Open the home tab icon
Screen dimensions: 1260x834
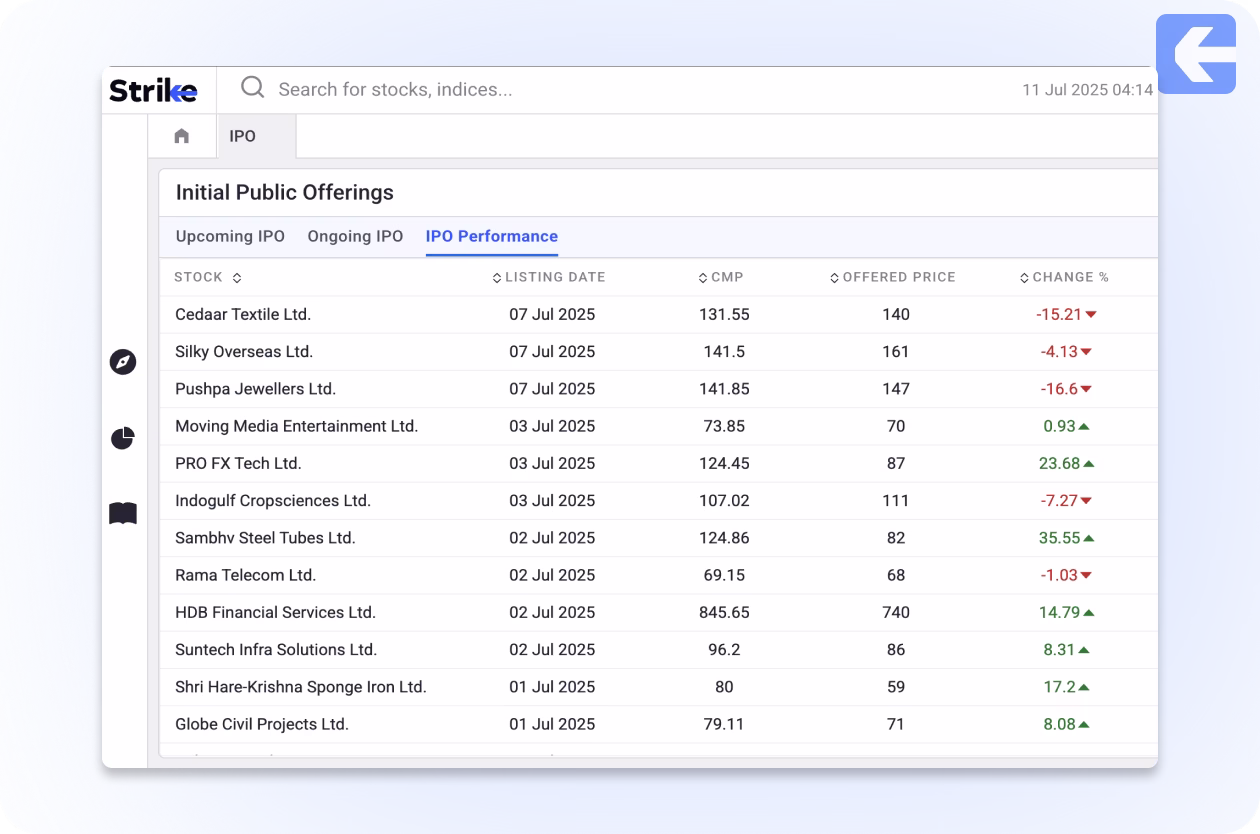tap(182, 136)
